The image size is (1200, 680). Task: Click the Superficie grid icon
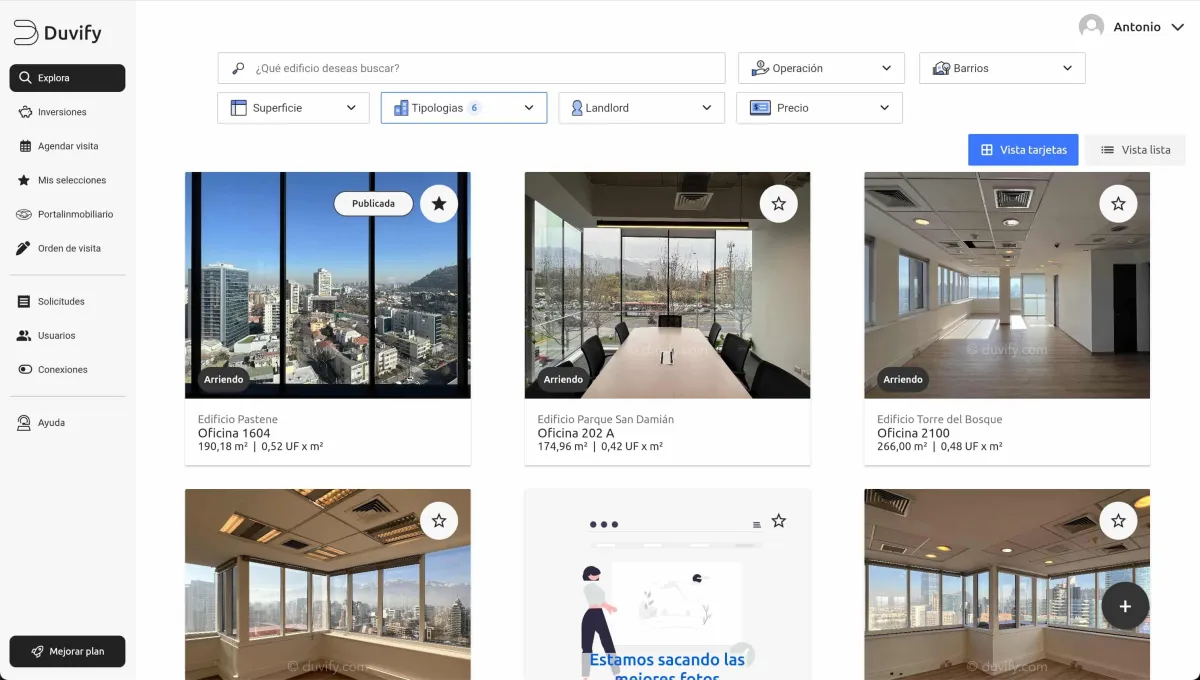[238, 108]
